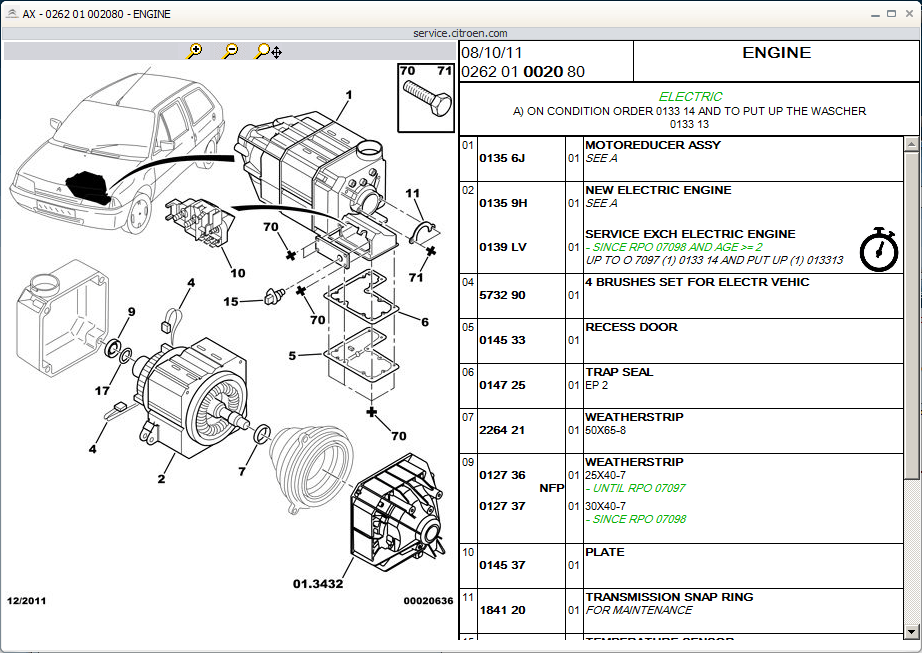922x653 pixels.
Task: Click callout number 1 on the diagram
Action: tap(349, 95)
